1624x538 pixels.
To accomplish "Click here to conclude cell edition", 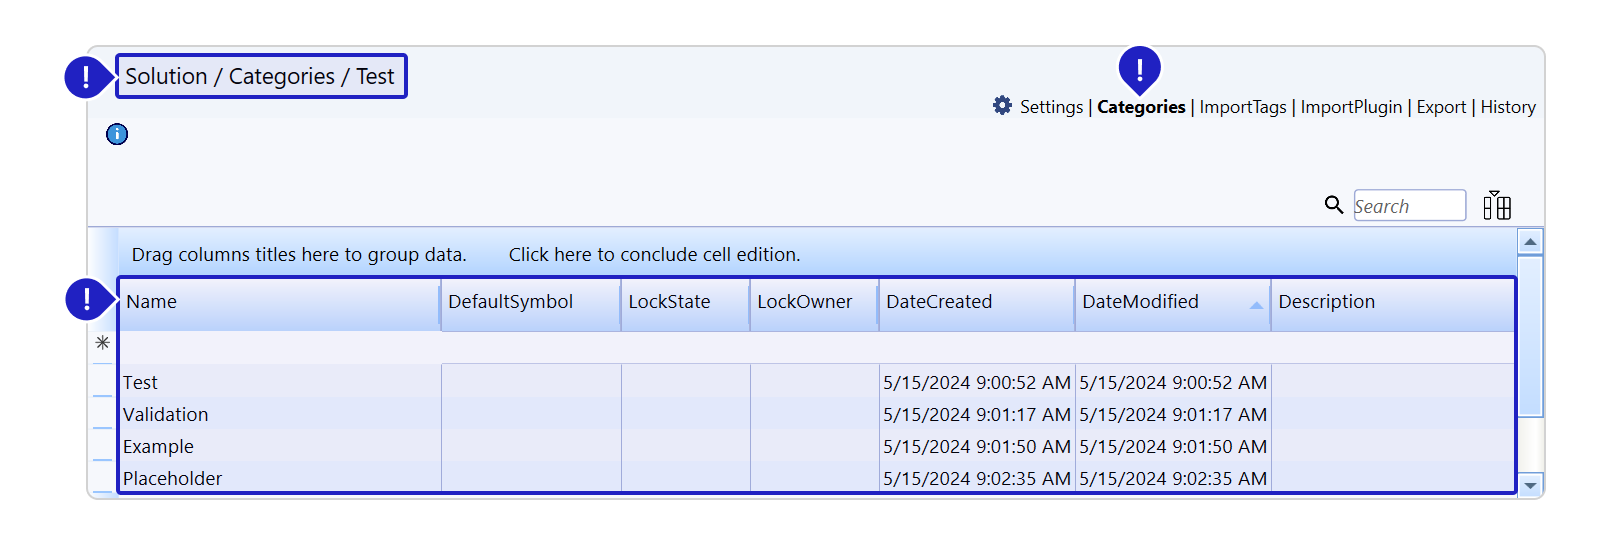I will point(654,255).
